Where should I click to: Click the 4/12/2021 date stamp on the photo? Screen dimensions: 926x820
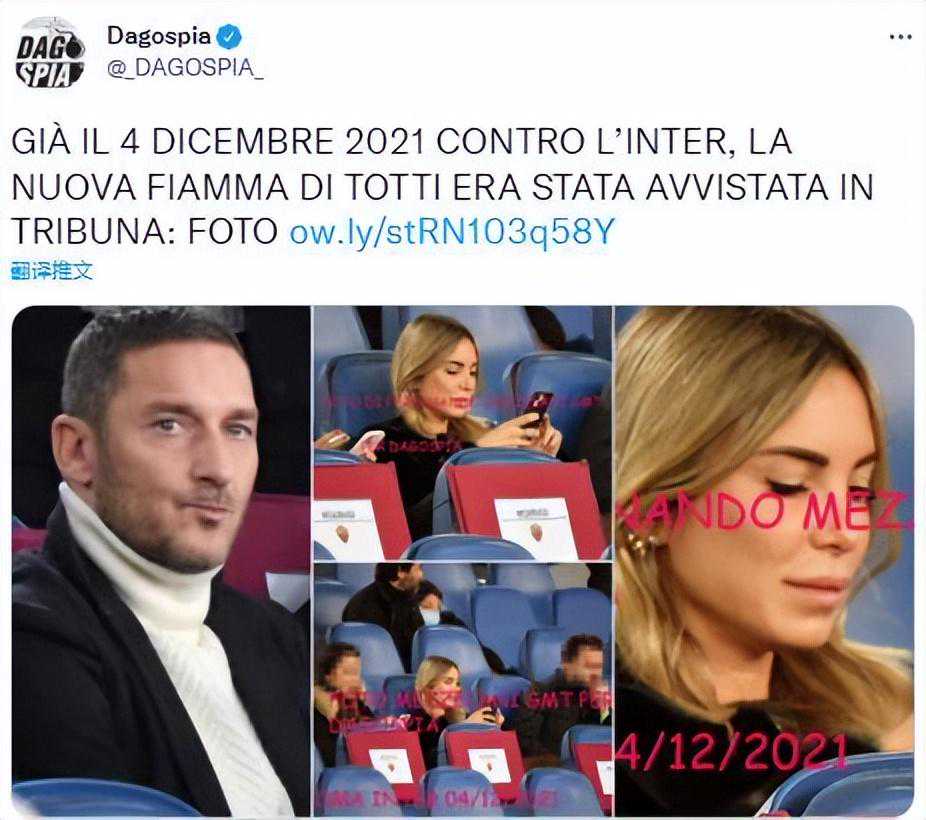click(x=731, y=751)
